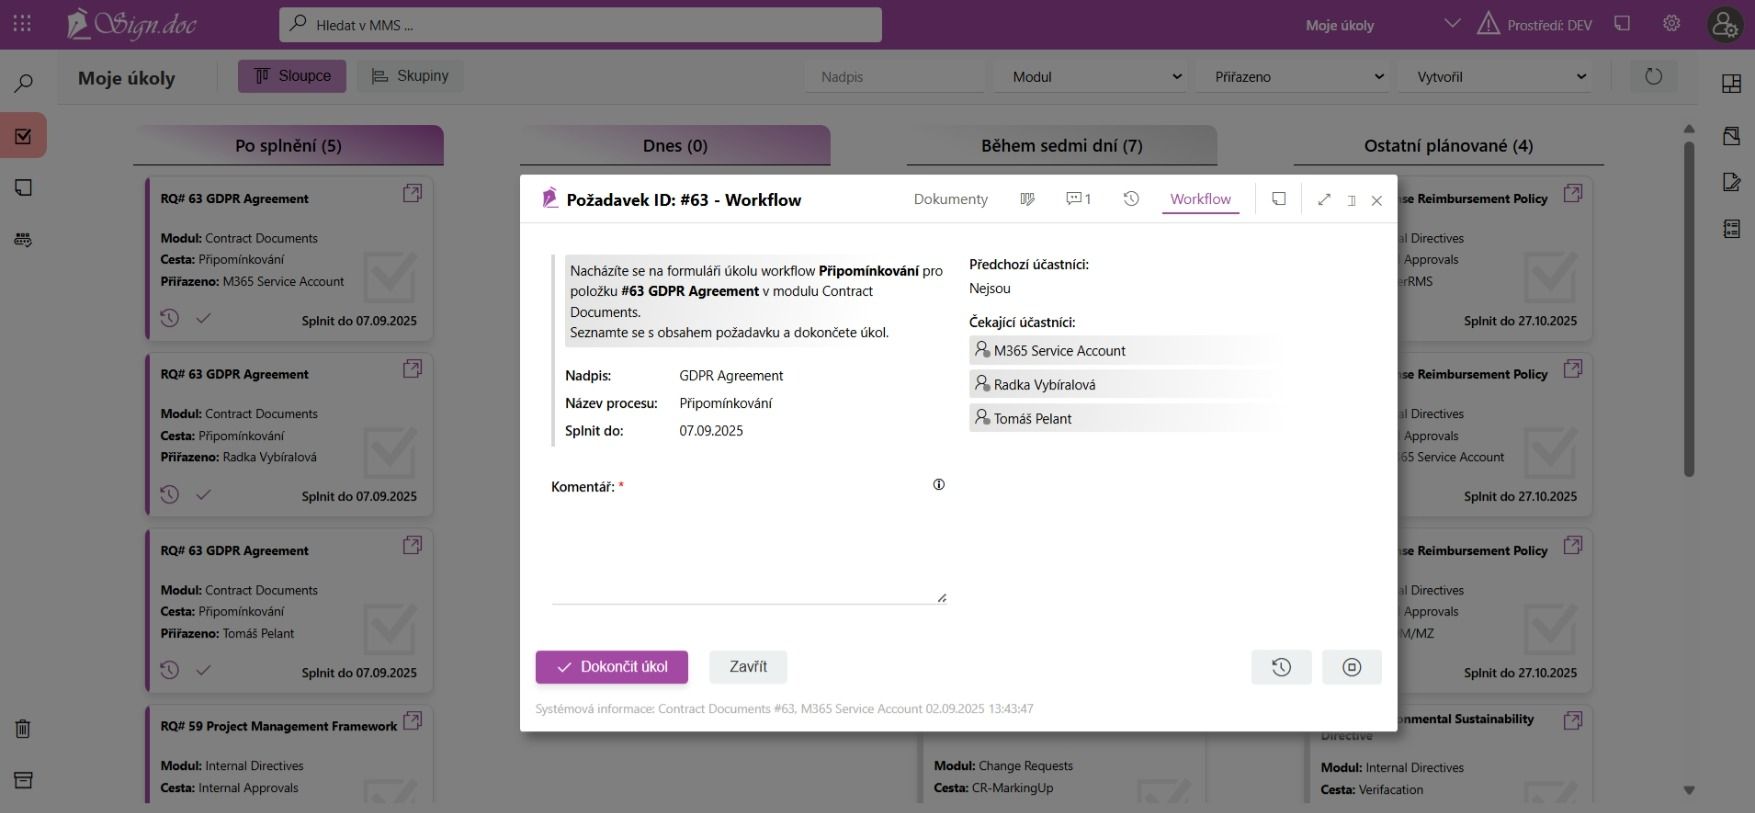The width and height of the screenshot is (1755, 813).
Task: Click the comment info icon
Action: (x=938, y=485)
